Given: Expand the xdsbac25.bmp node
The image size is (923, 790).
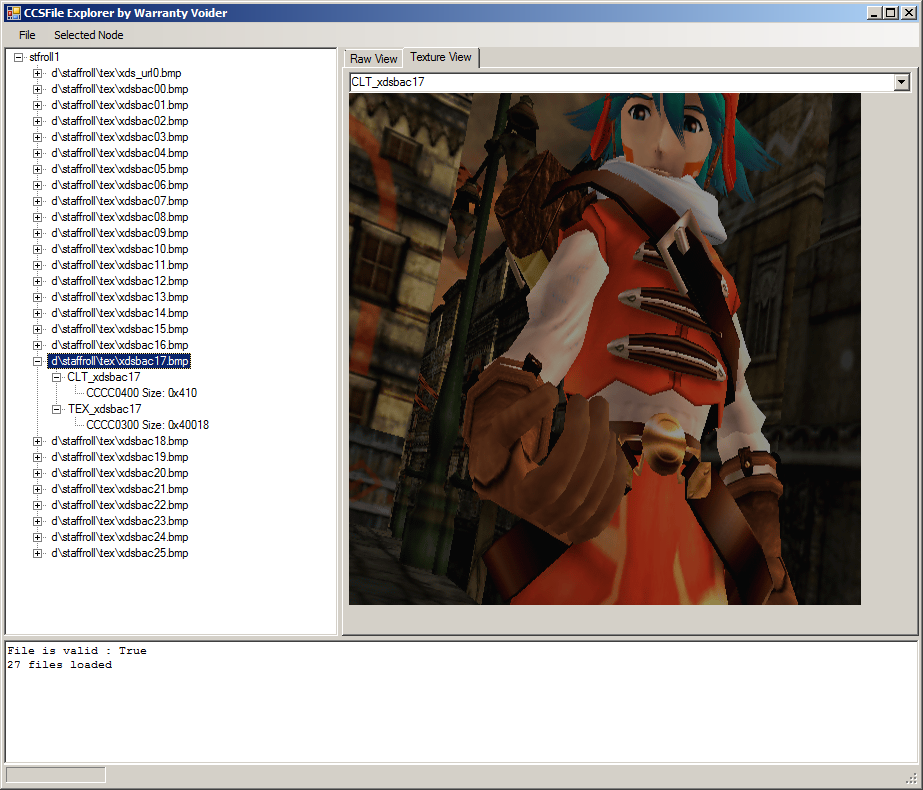Looking at the screenshot, I should coord(37,553).
